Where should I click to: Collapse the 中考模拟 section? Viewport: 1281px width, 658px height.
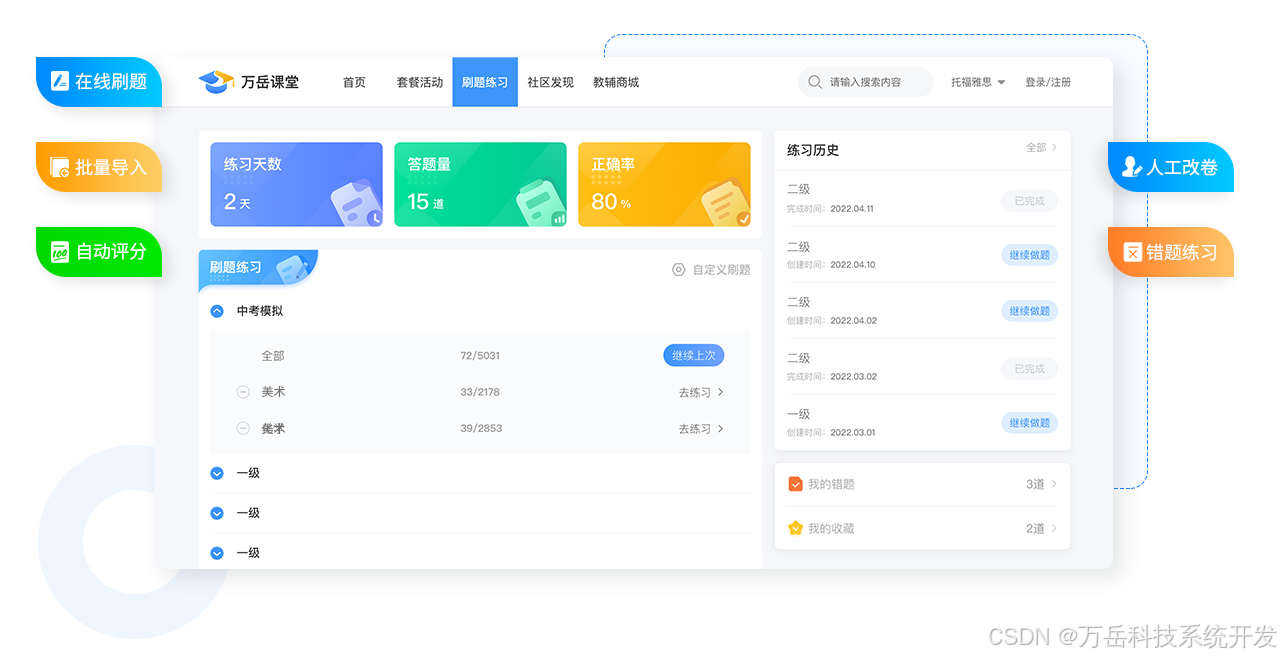point(217,311)
